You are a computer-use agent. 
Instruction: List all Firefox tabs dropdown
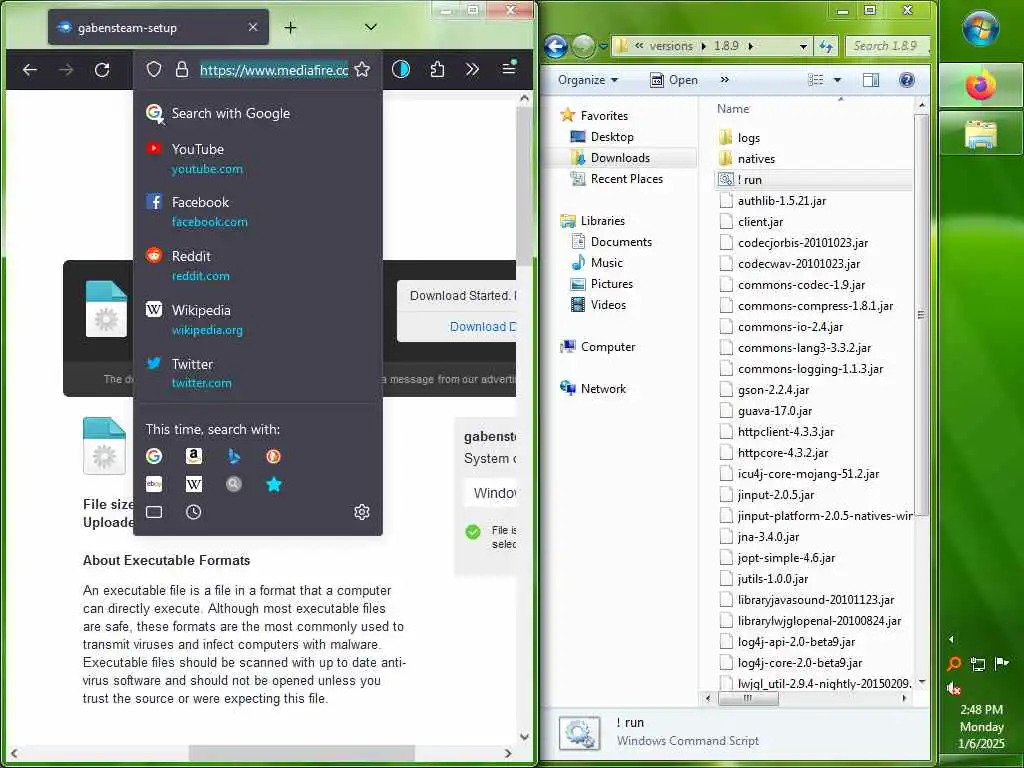(x=370, y=27)
